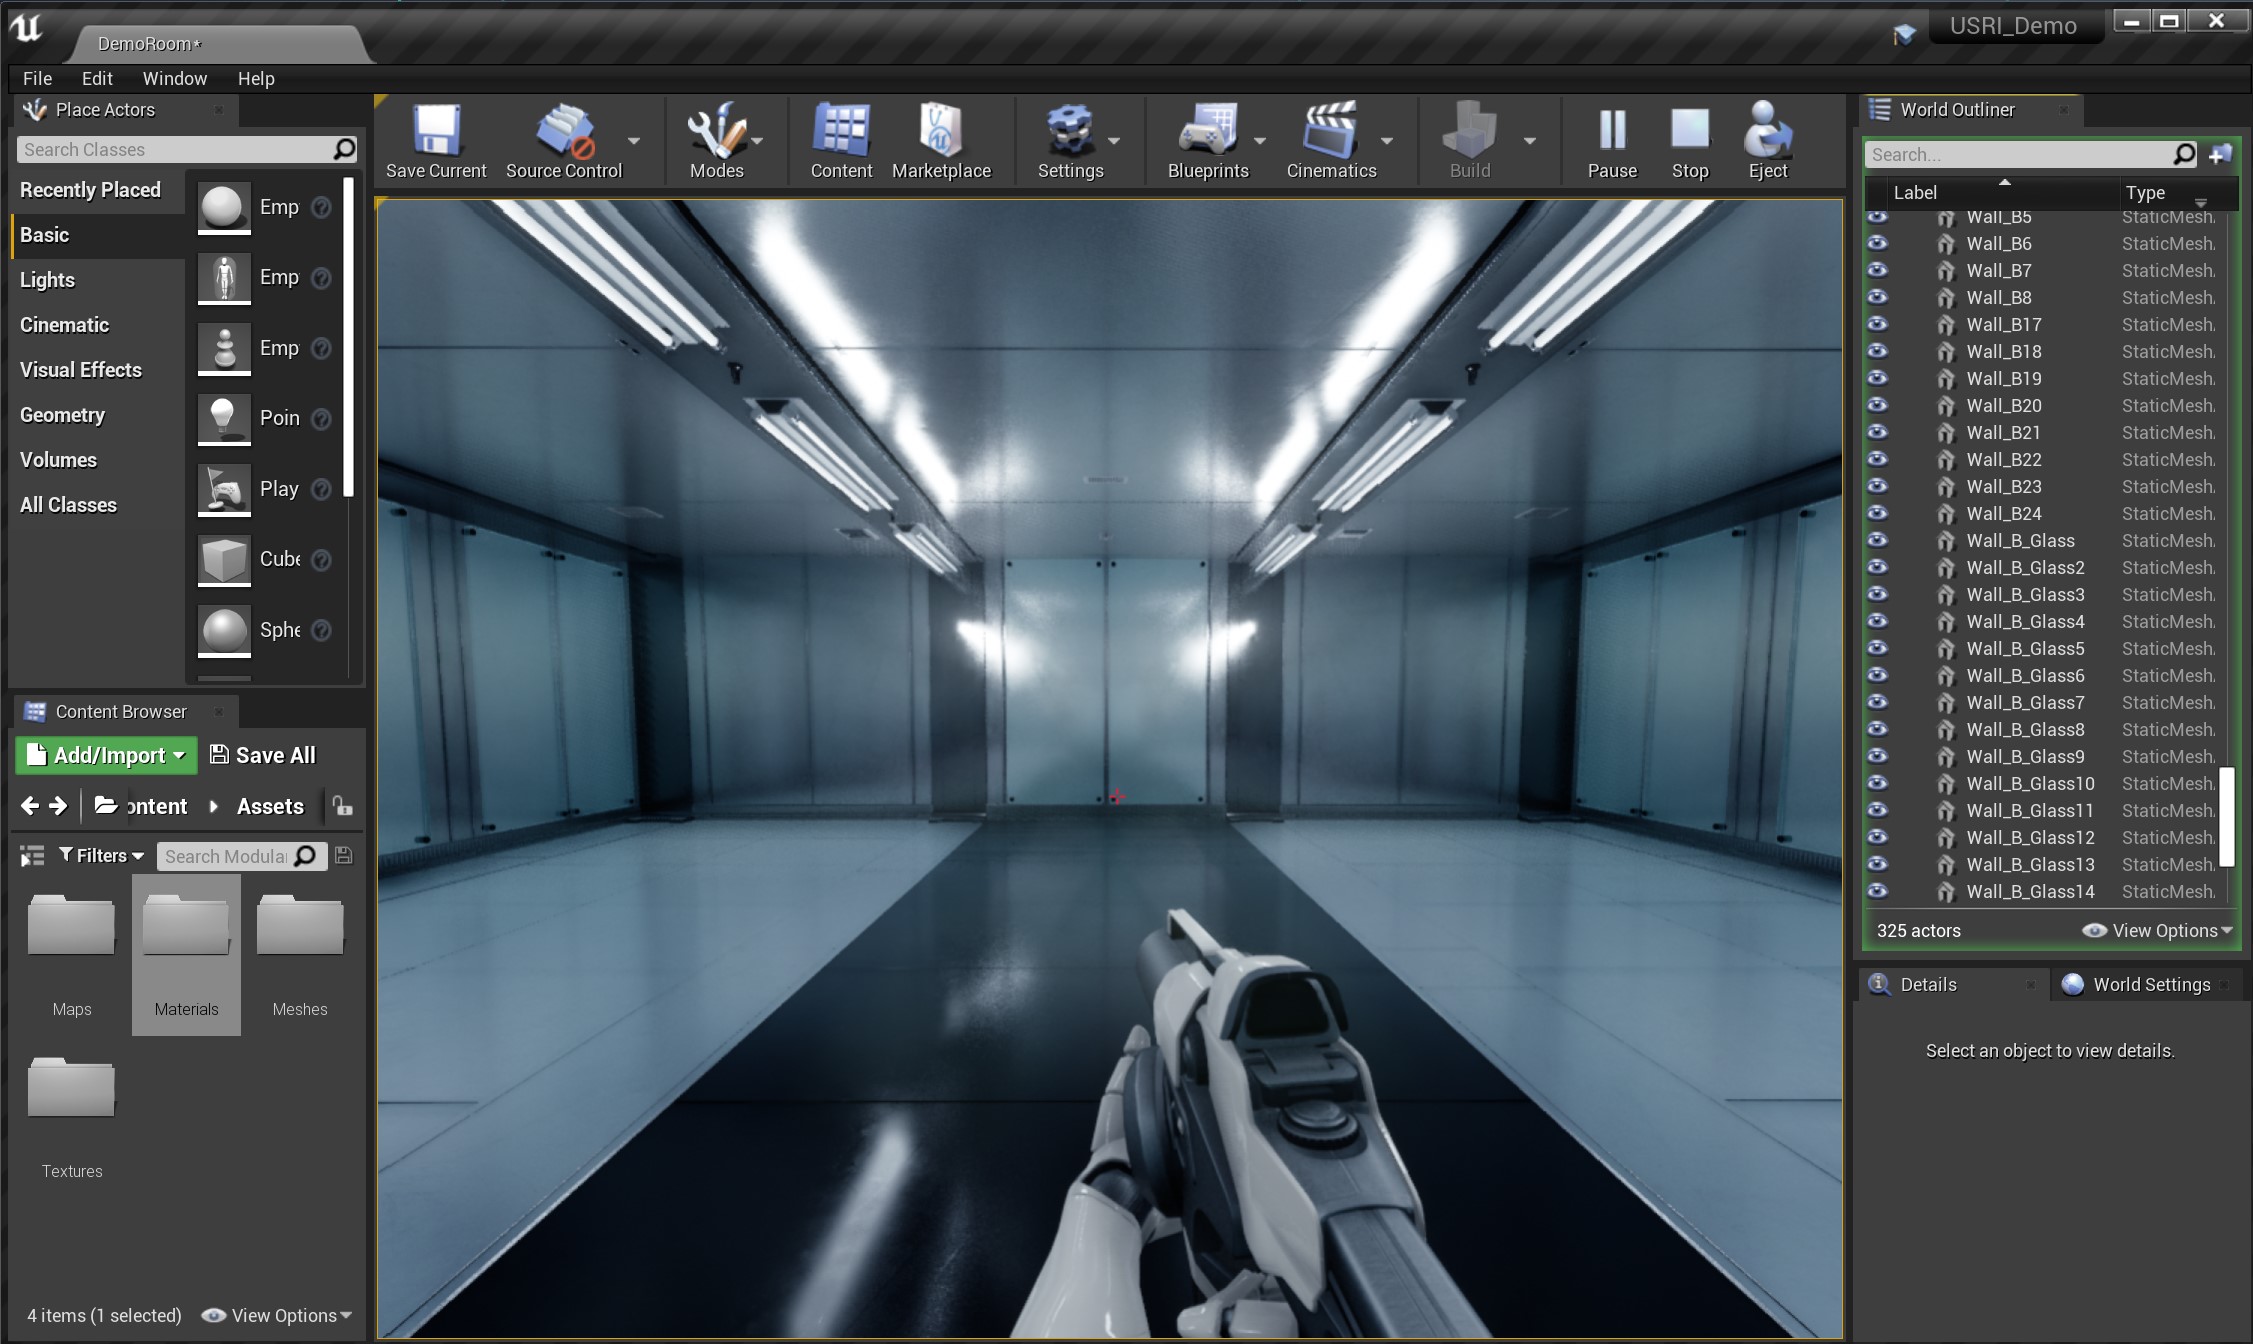Click the Save All button

click(262, 755)
